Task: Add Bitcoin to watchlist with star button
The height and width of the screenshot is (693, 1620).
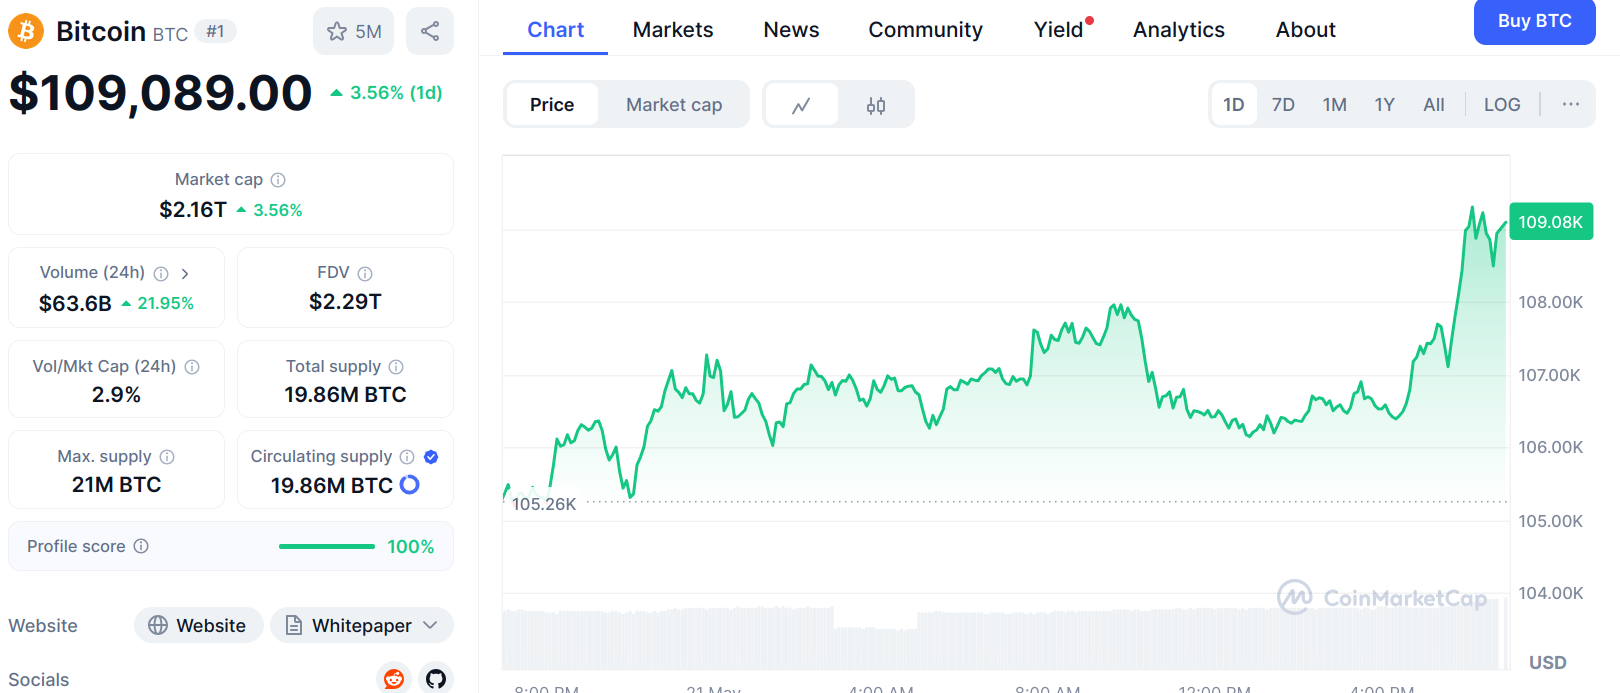Action: point(353,31)
